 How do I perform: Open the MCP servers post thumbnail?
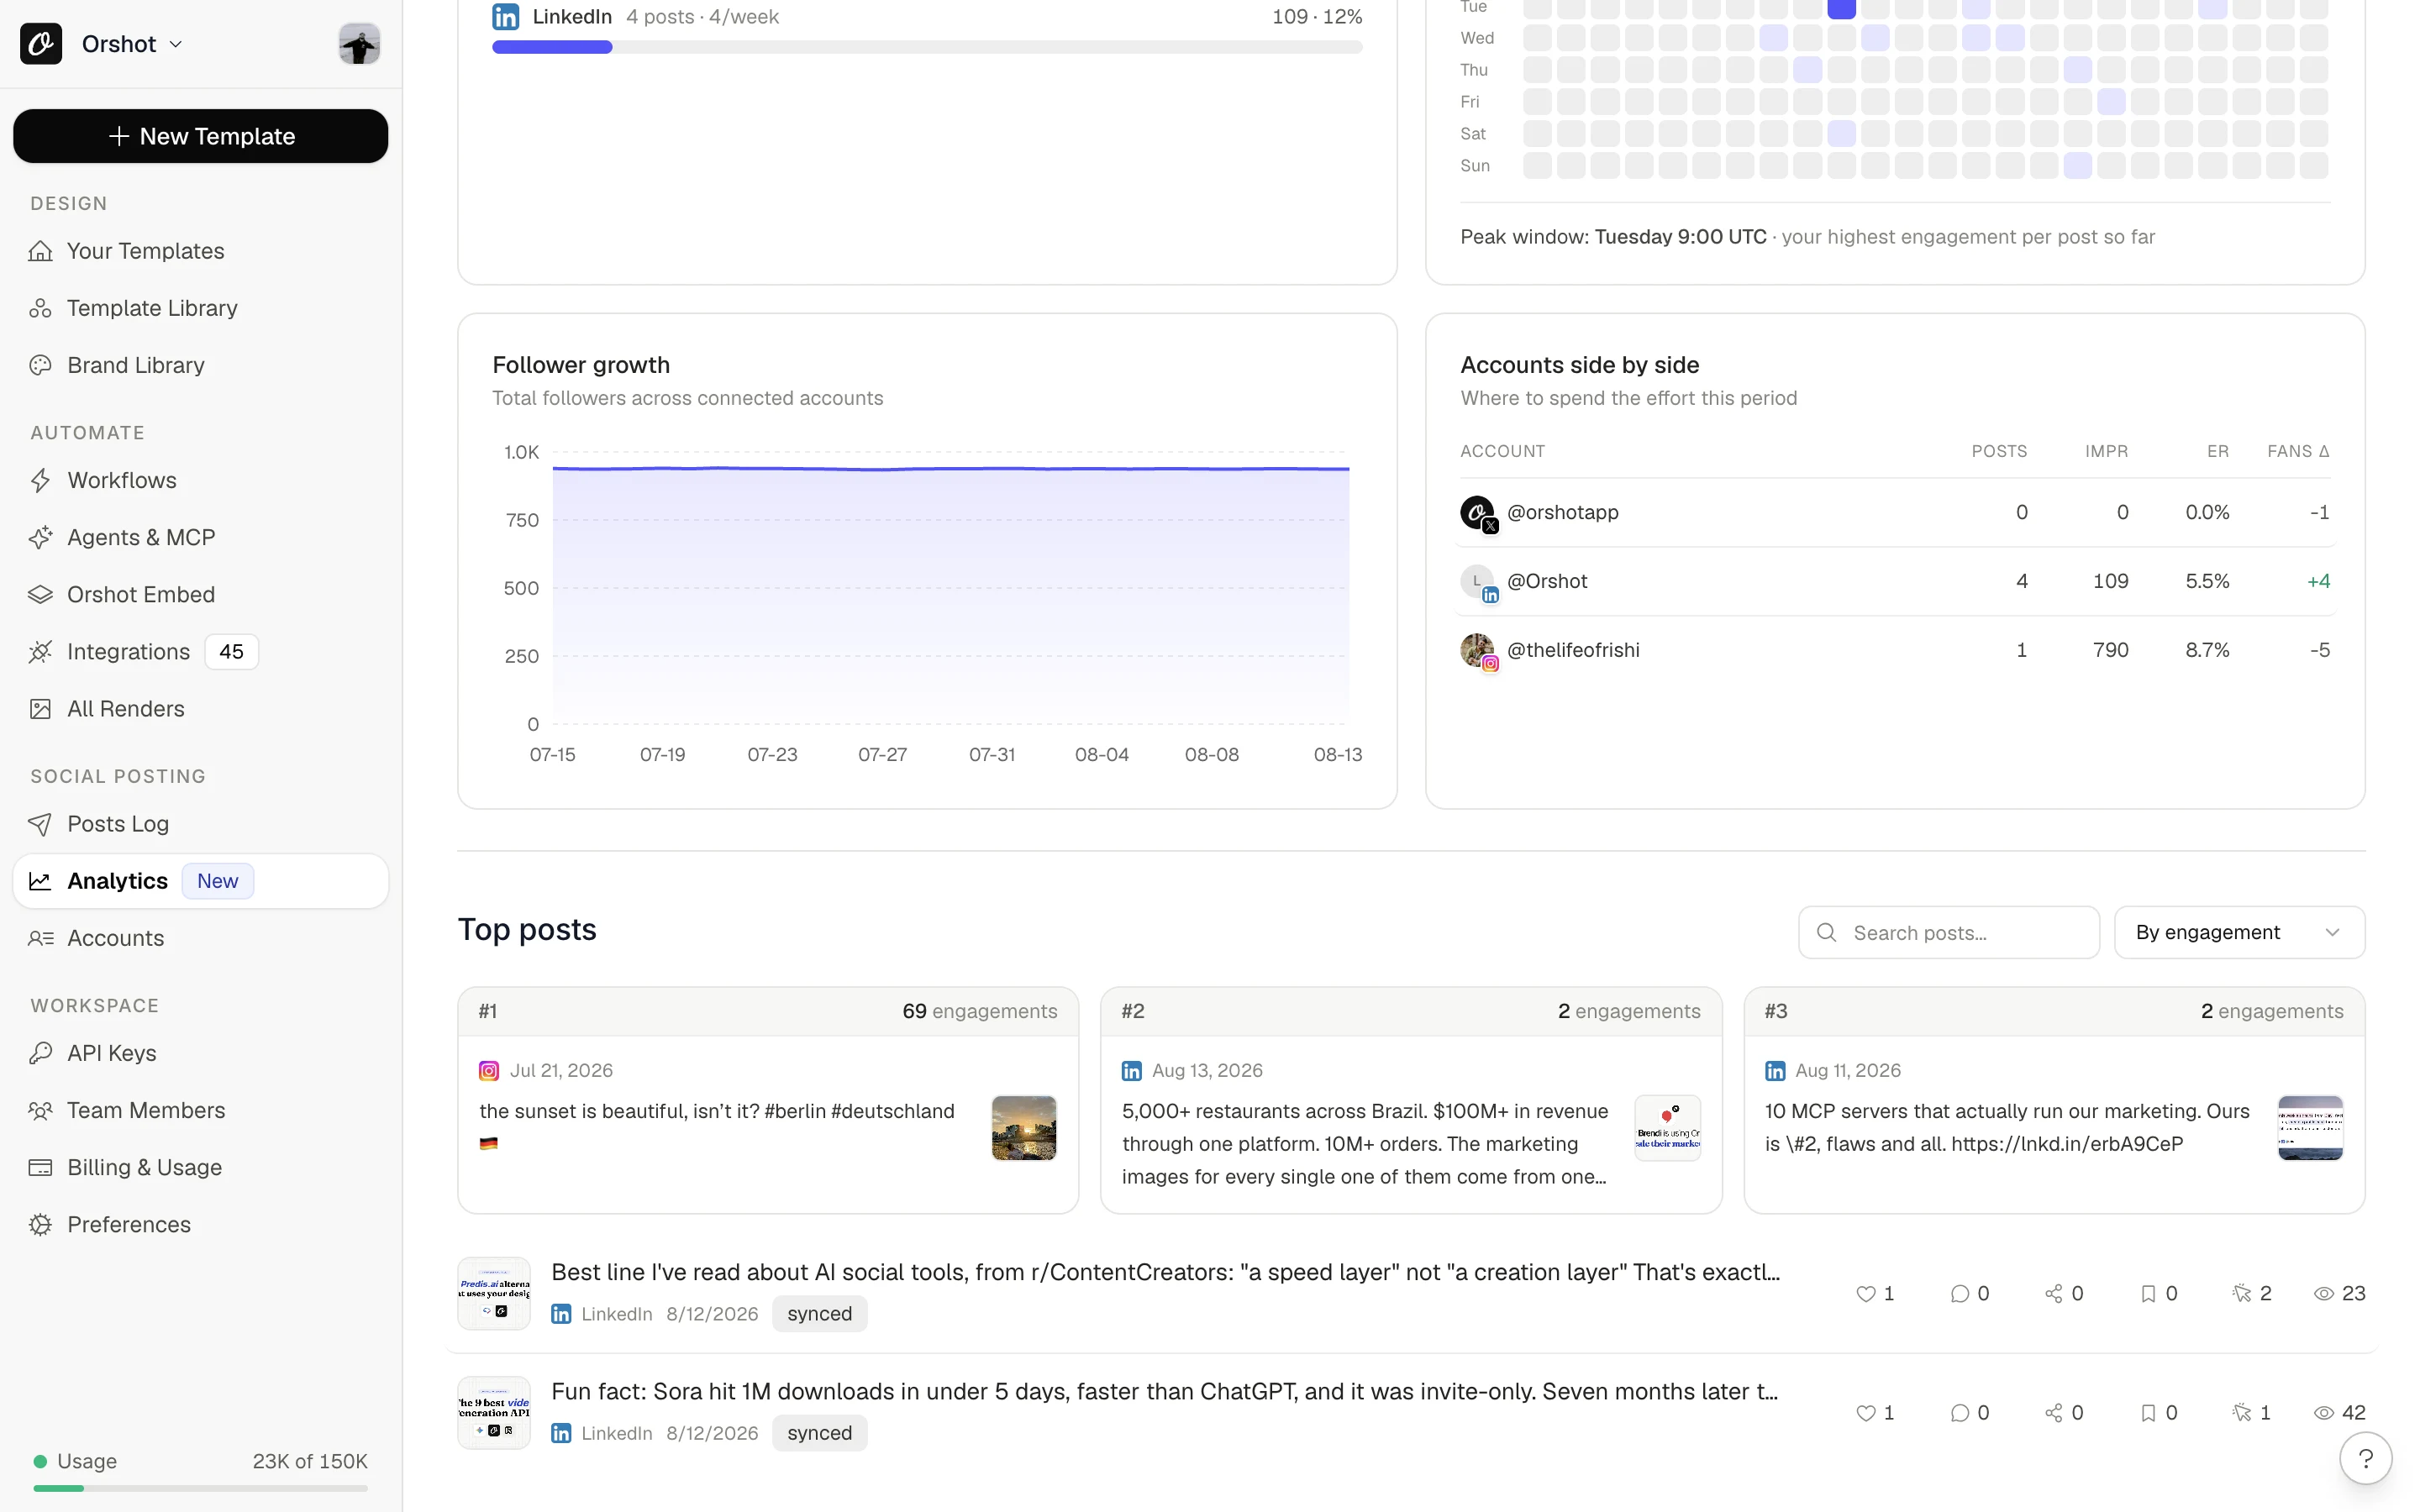pos(2310,1127)
